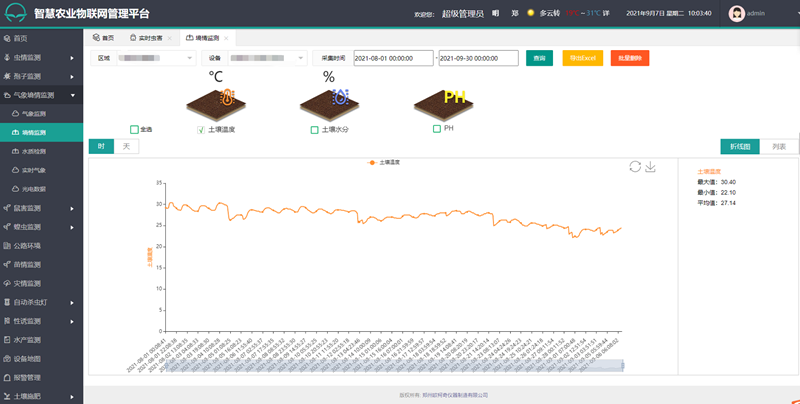Click the 报警管理 bell icon in the sidebar

point(7,377)
